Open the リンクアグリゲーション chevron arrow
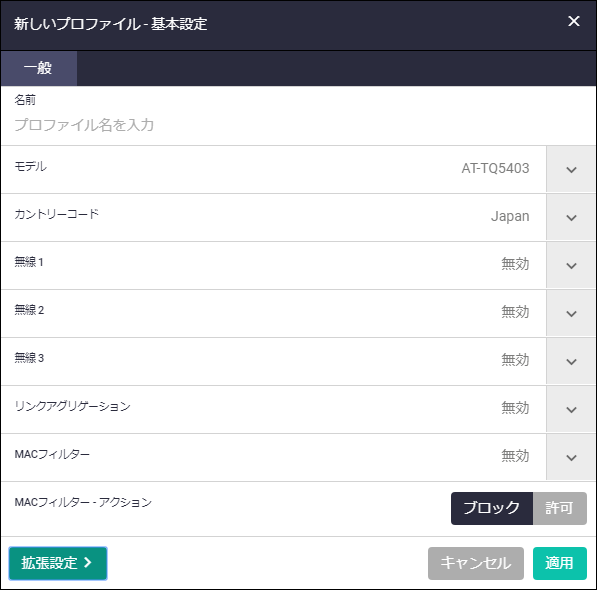 pos(571,409)
